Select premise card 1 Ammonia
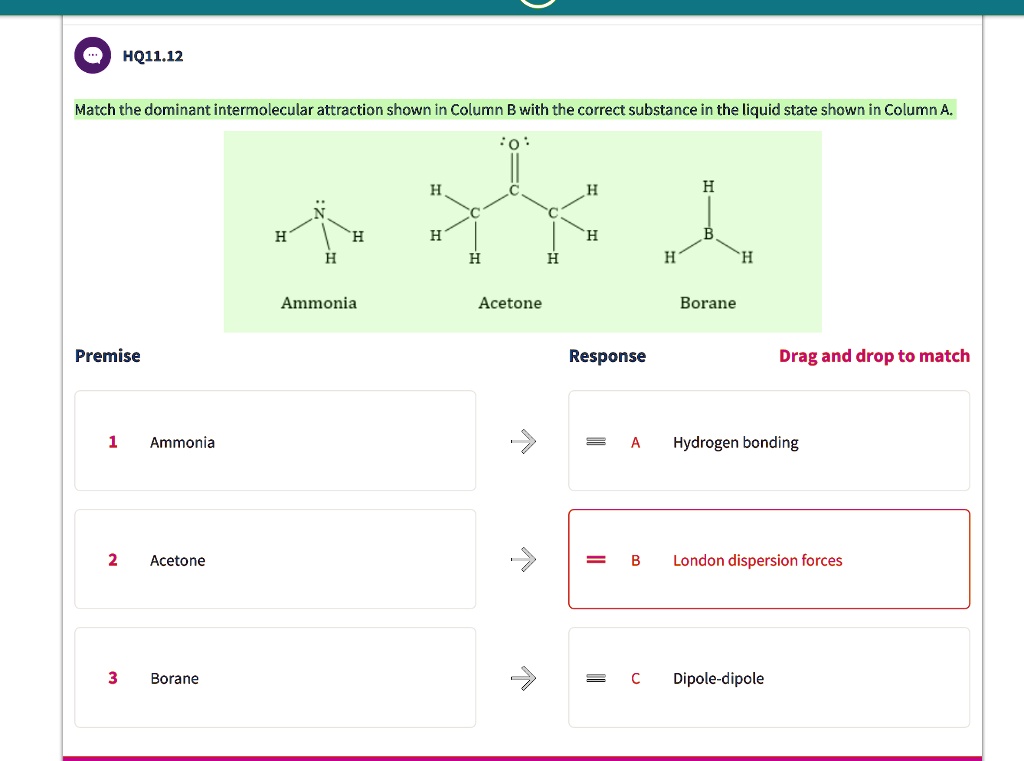The image size is (1024, 761). coord(275,441)
